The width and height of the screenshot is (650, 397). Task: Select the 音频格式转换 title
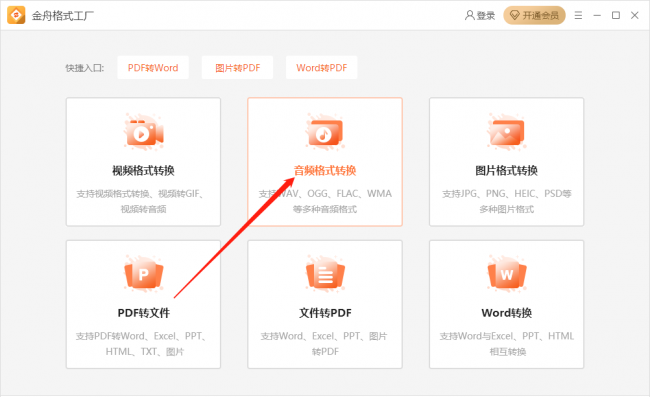click(x=325, y=170)
